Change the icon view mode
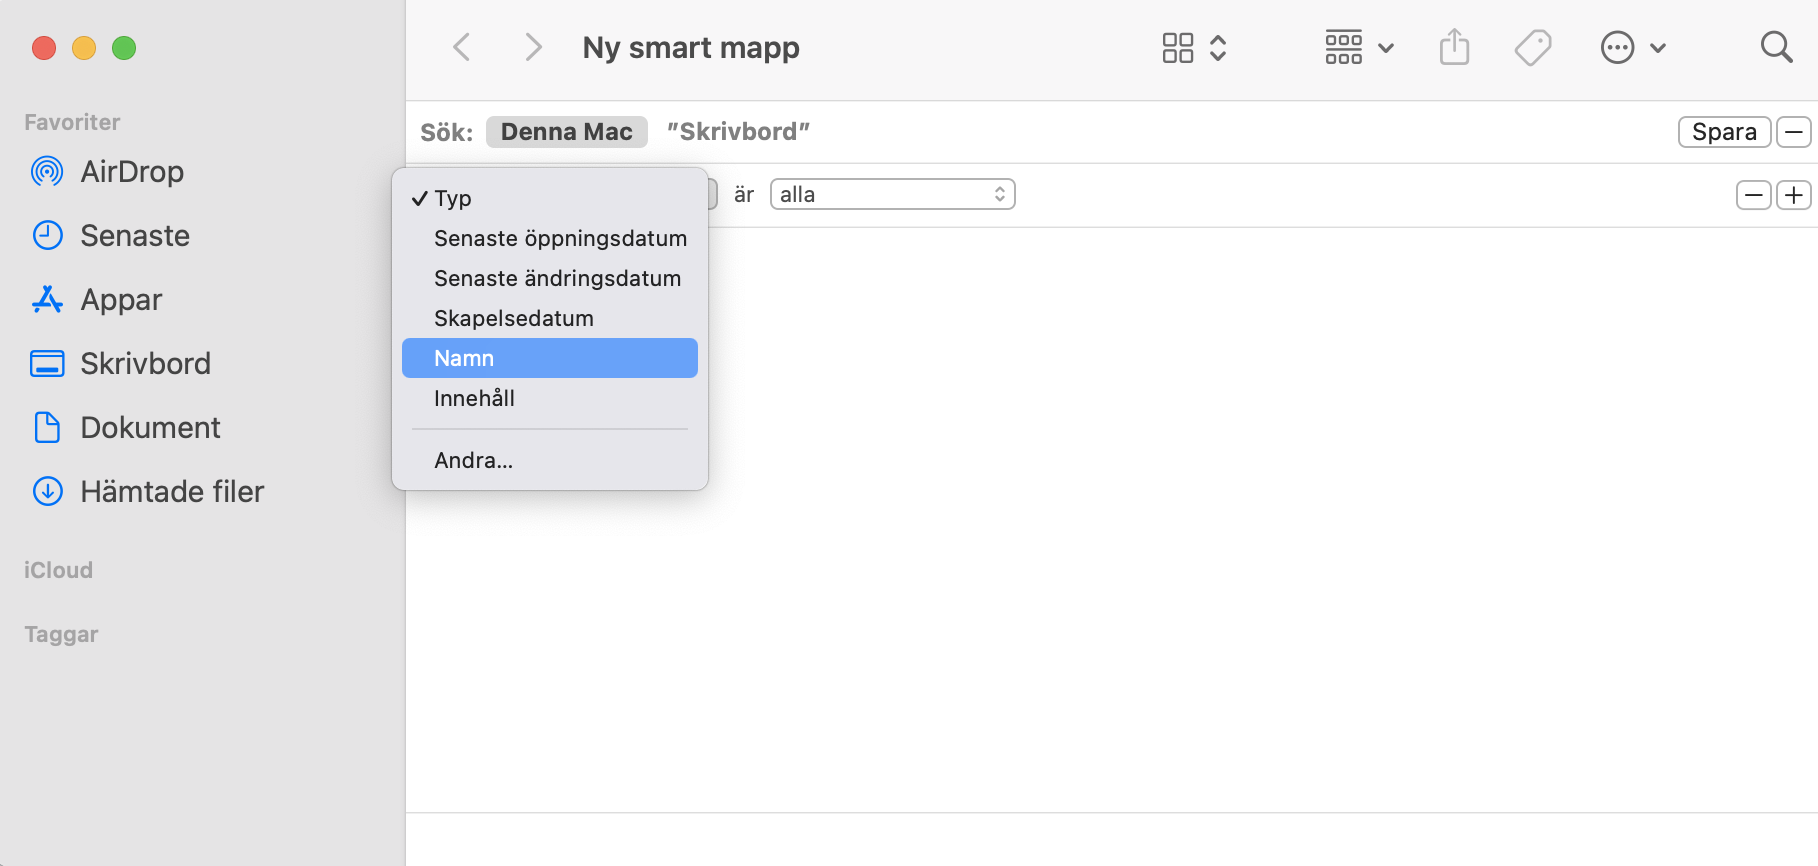Viewport: 1818px width, 866px height. [1194, 47]
